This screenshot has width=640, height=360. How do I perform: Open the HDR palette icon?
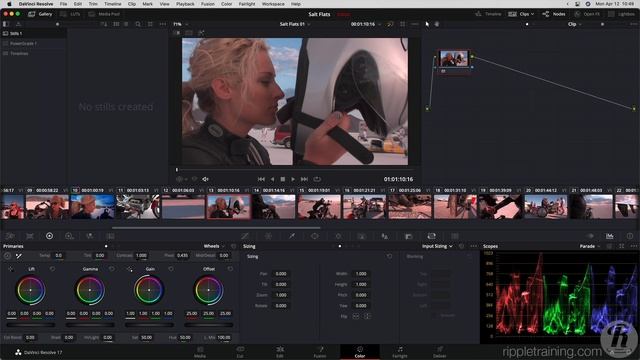click(69, 236)
